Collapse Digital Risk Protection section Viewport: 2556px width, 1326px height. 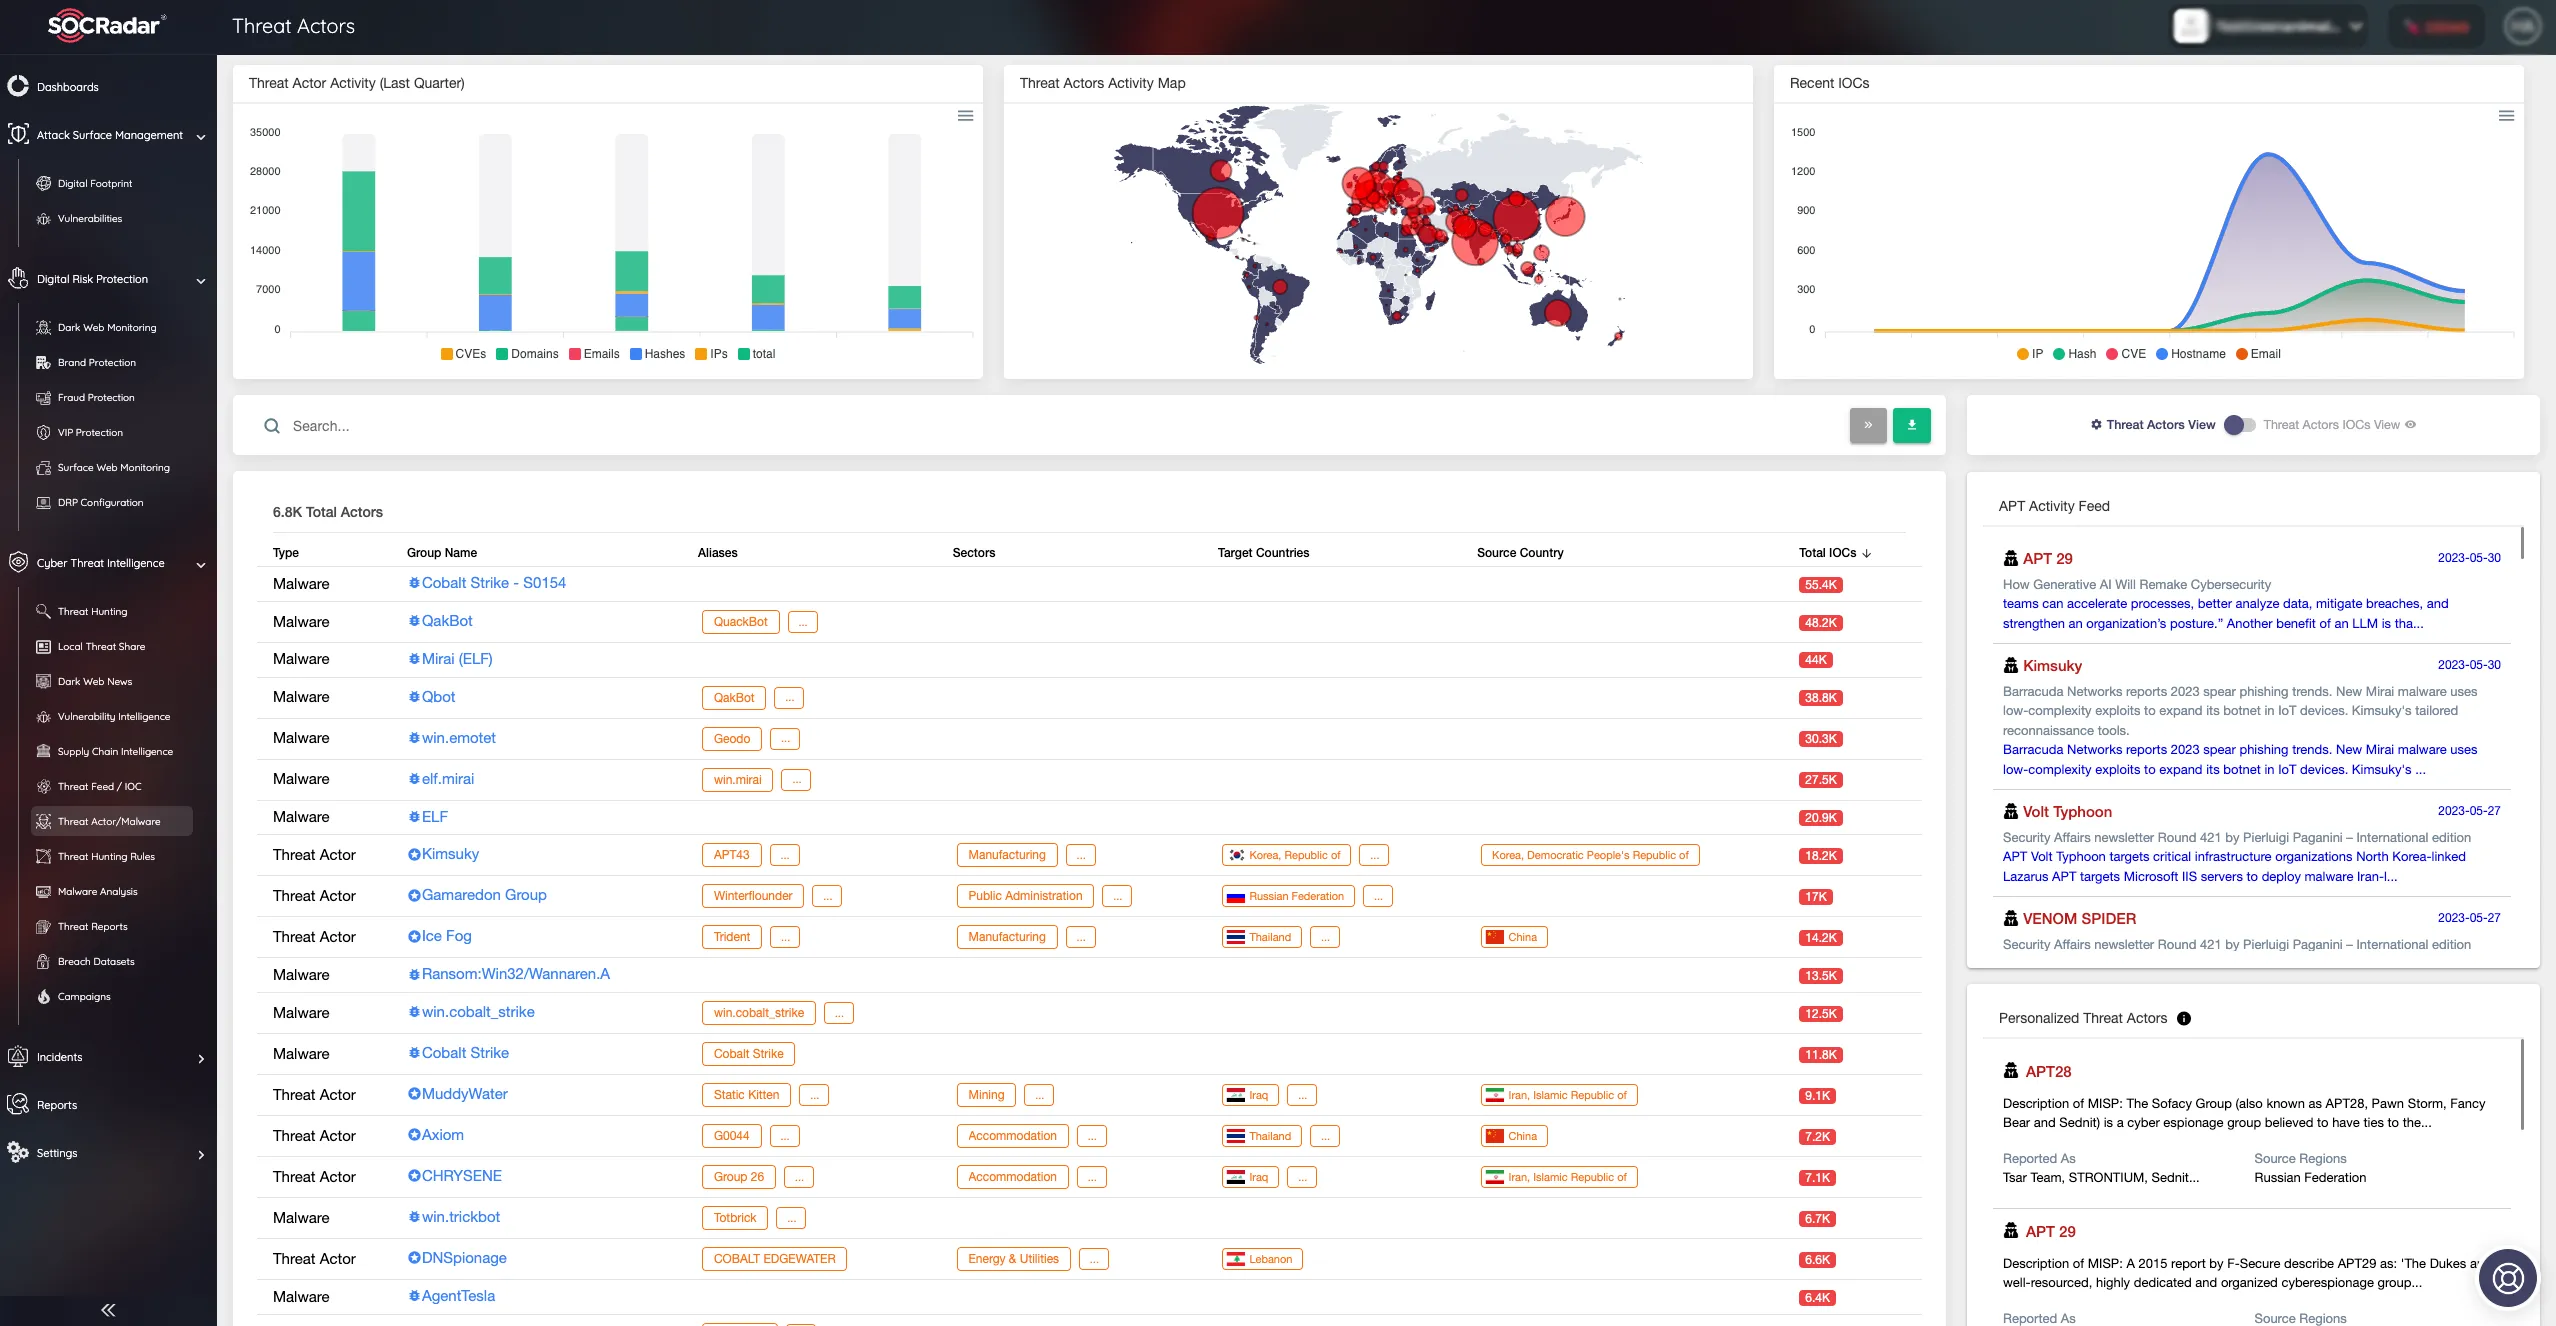(201, 280)
